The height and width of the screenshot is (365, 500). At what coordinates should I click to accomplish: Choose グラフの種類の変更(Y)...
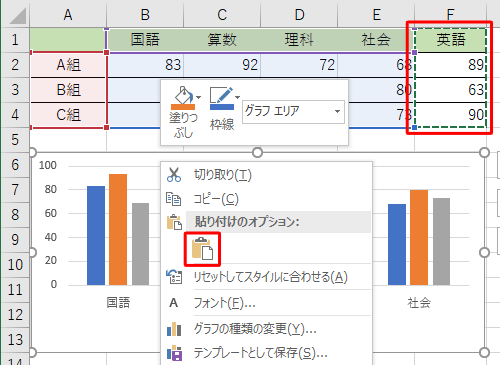click(266, 329)
